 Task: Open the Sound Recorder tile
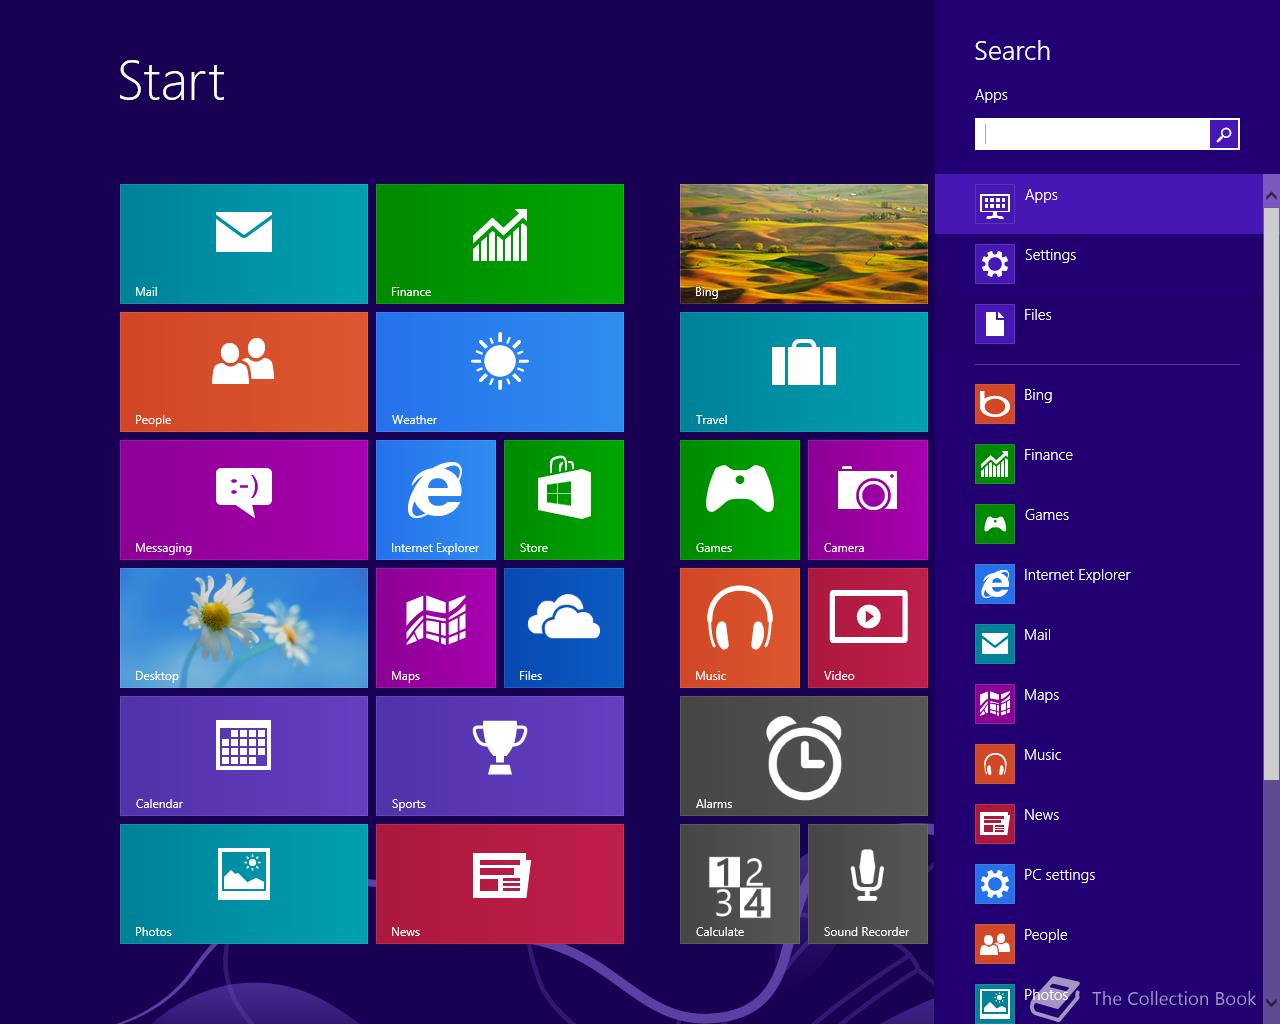pyautogui.click(x=868, y=884)
